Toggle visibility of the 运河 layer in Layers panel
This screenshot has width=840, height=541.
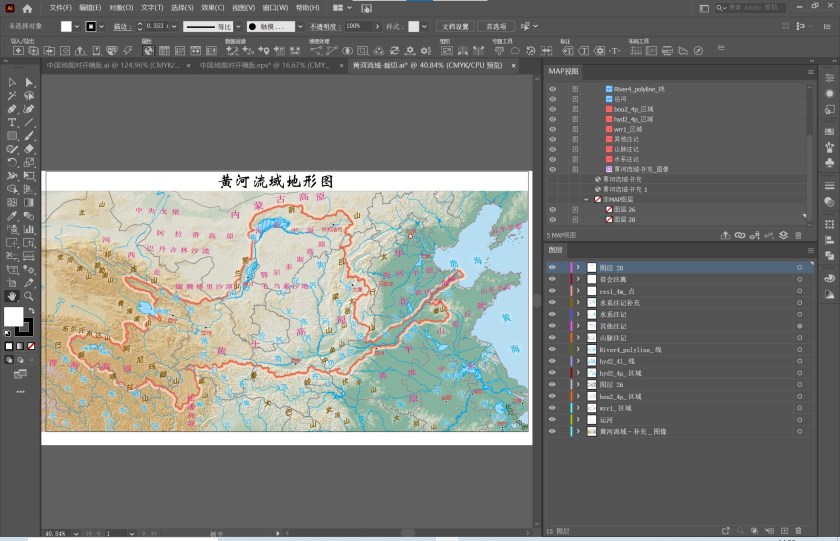click(x=552, y=420)
